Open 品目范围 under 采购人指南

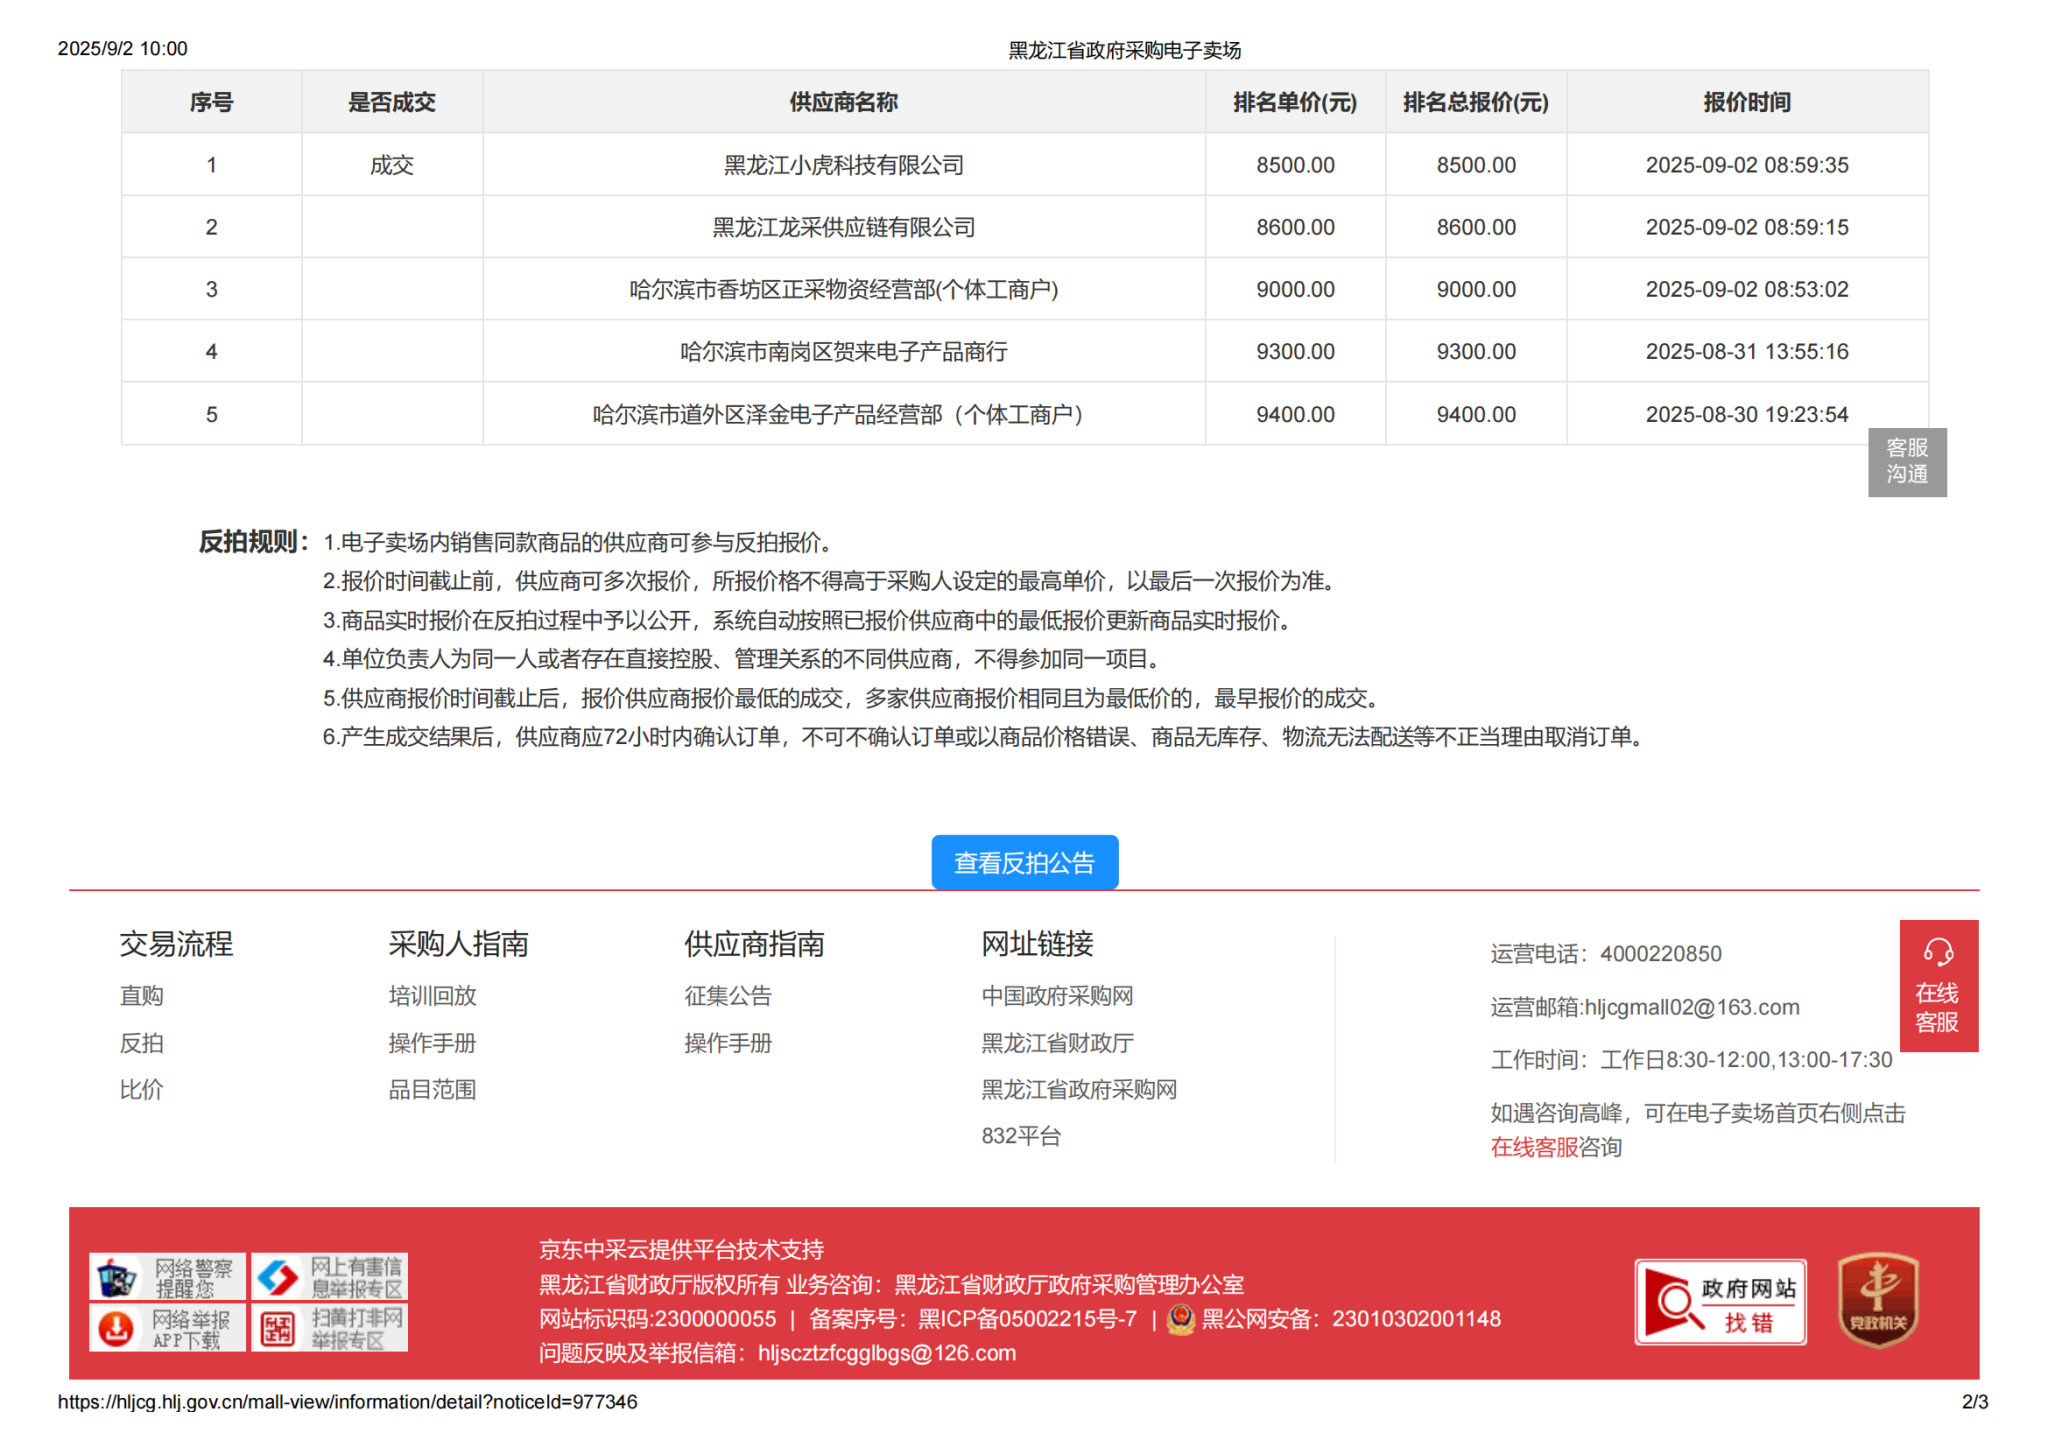coord(432,1089)
